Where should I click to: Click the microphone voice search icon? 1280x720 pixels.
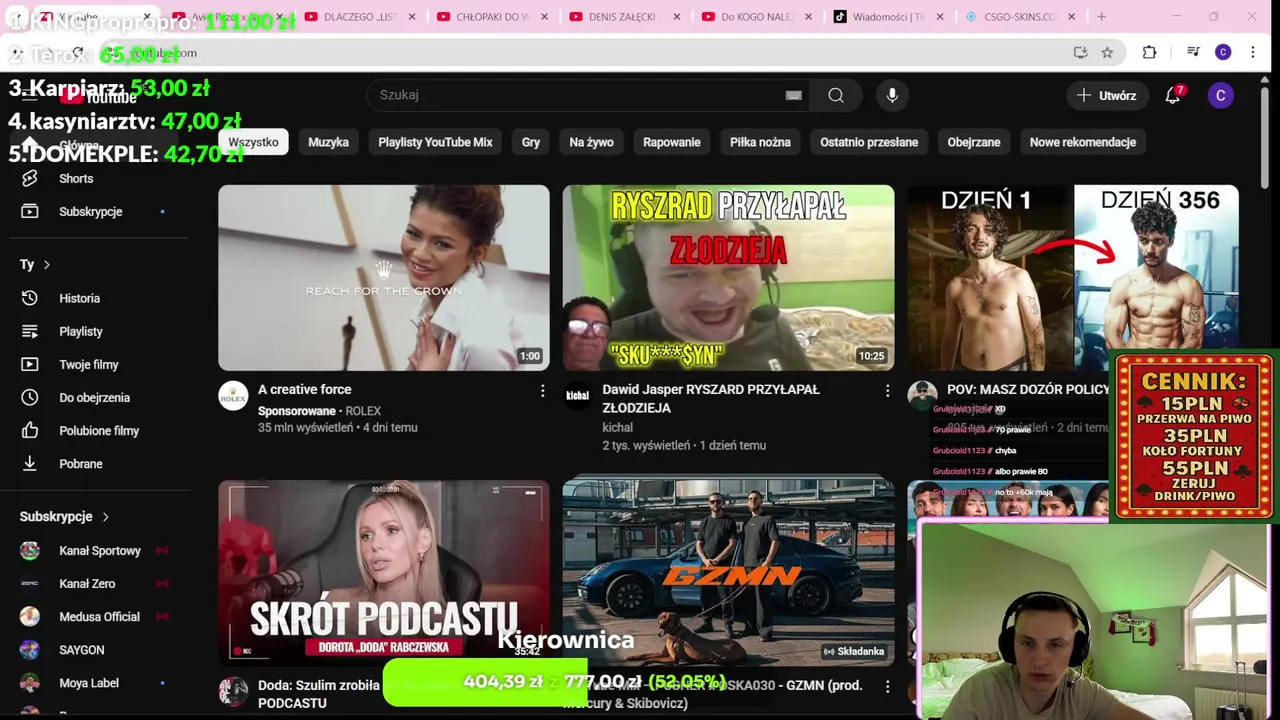pos(892,95)
